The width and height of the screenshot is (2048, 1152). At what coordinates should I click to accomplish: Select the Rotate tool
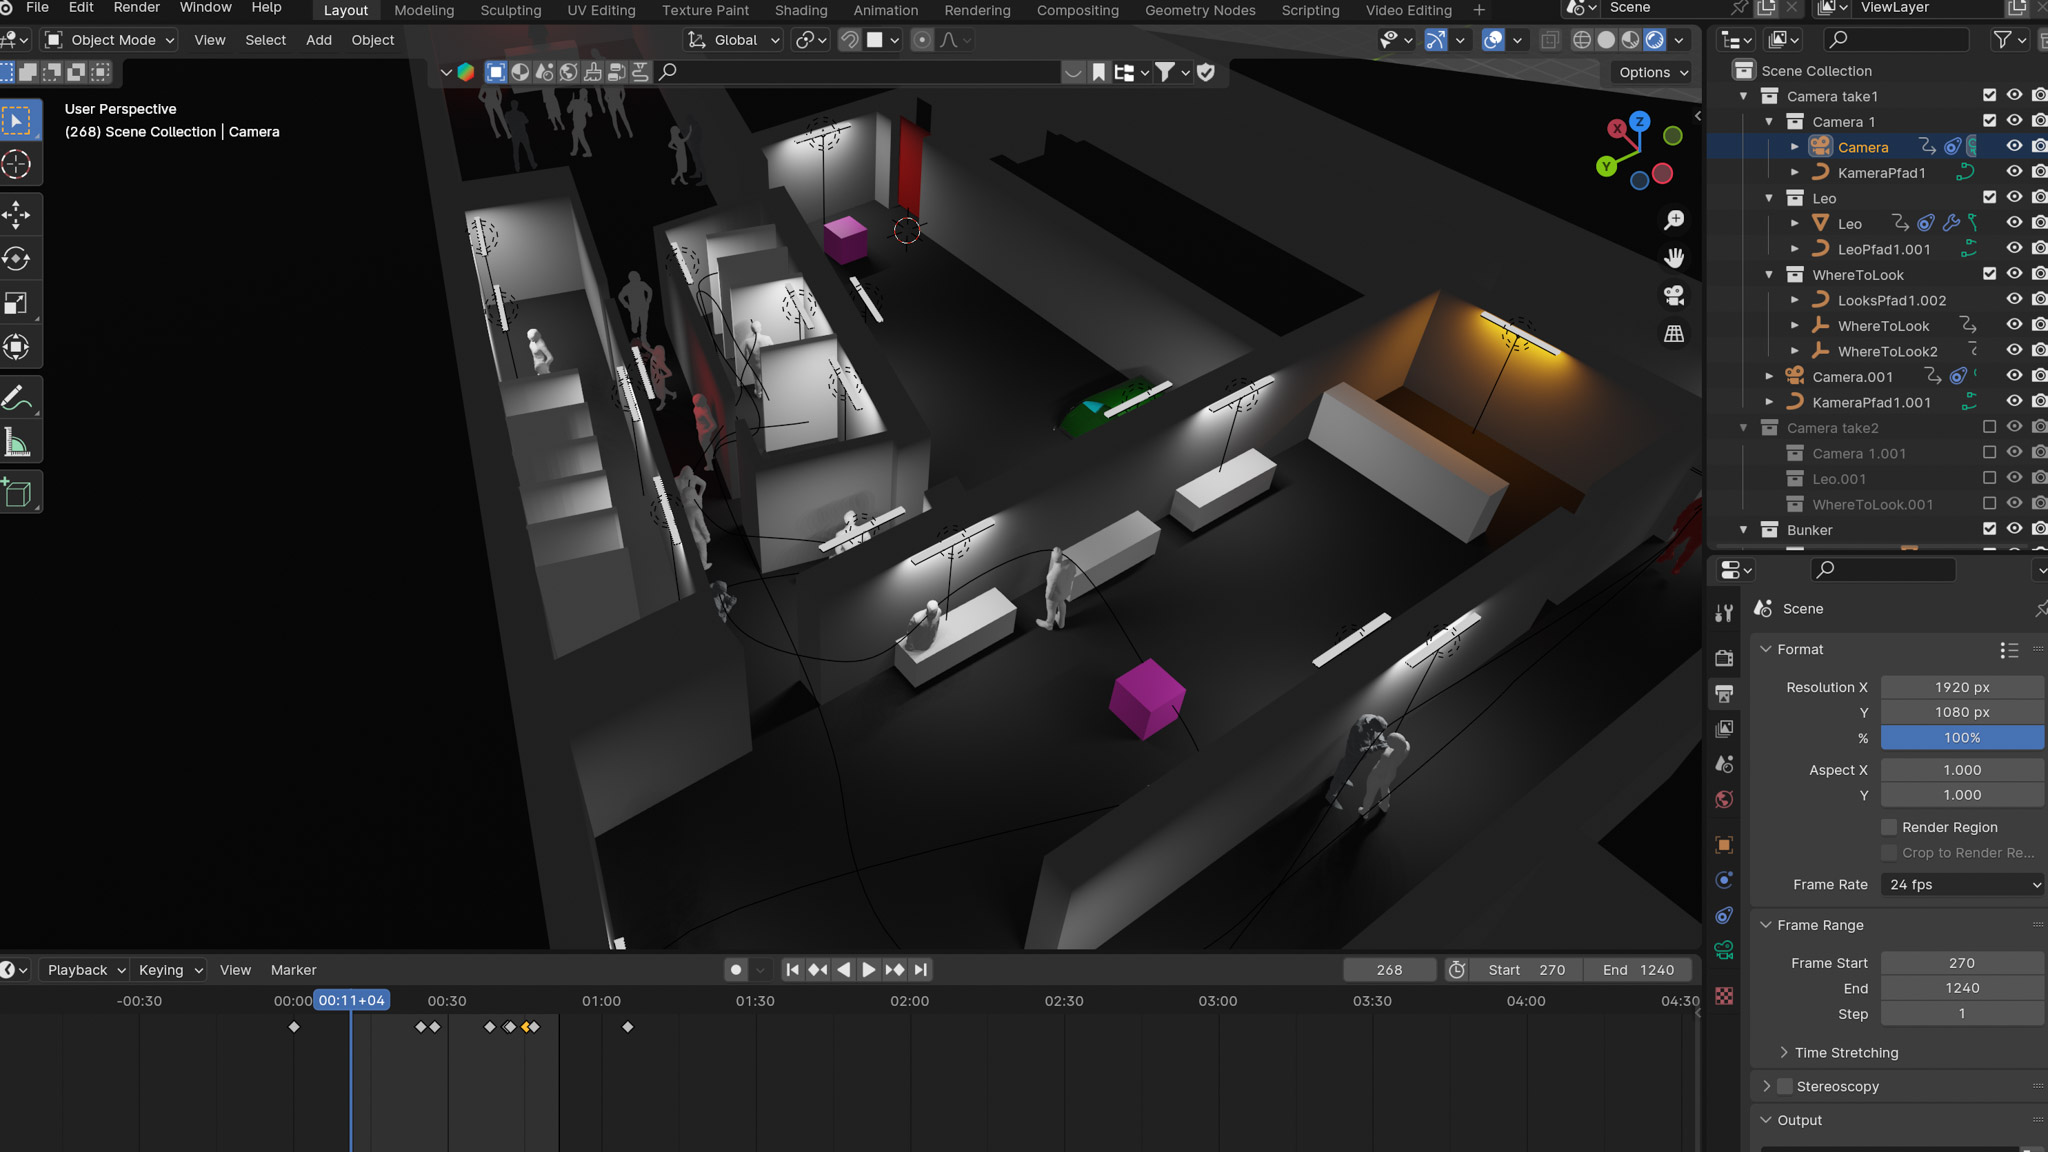tap(17, 258)
